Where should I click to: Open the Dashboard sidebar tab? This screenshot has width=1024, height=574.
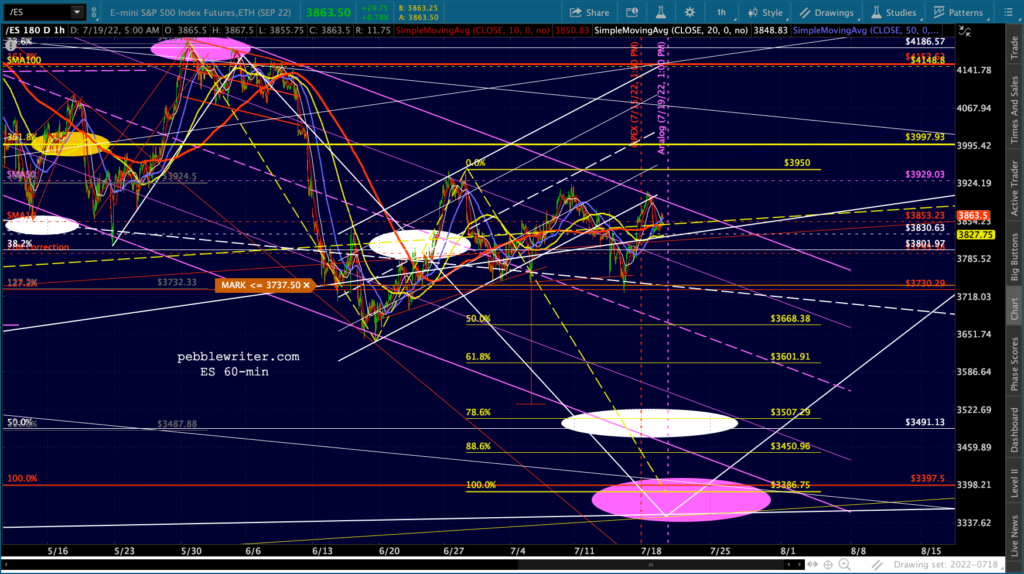(x=1014, y=430)
